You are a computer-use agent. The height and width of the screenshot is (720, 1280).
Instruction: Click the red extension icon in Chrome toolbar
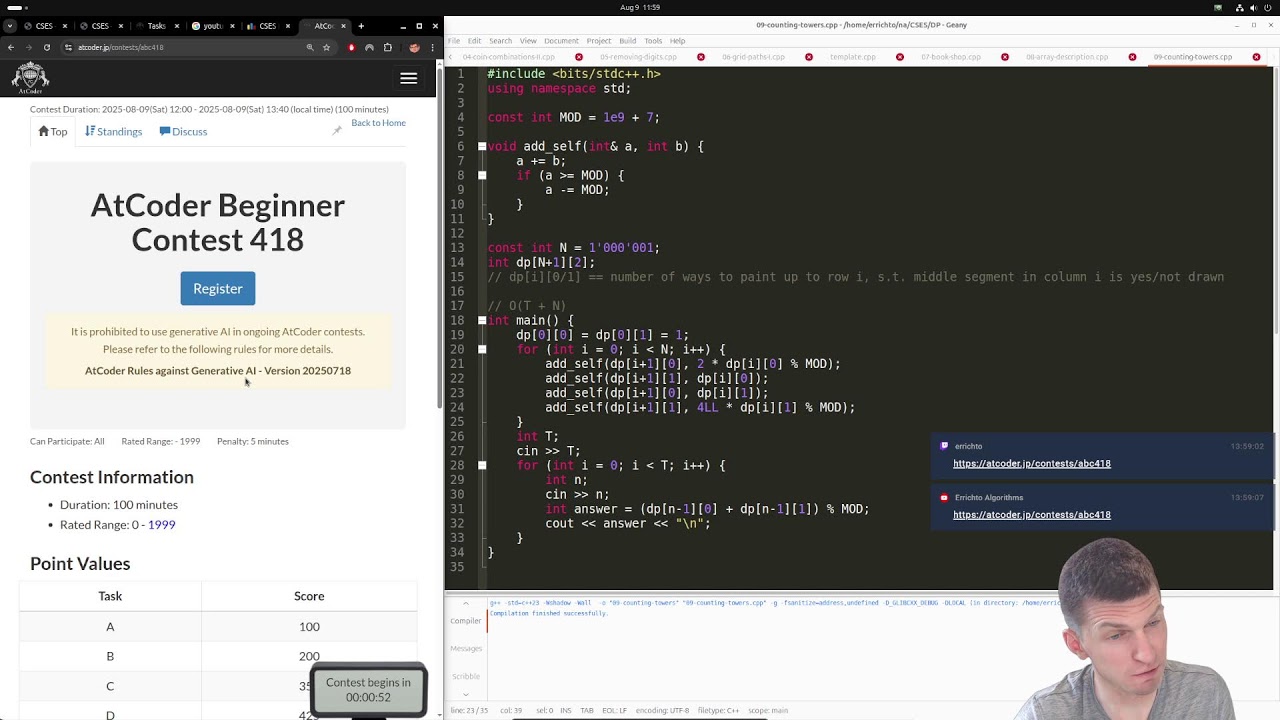(351, 47)
